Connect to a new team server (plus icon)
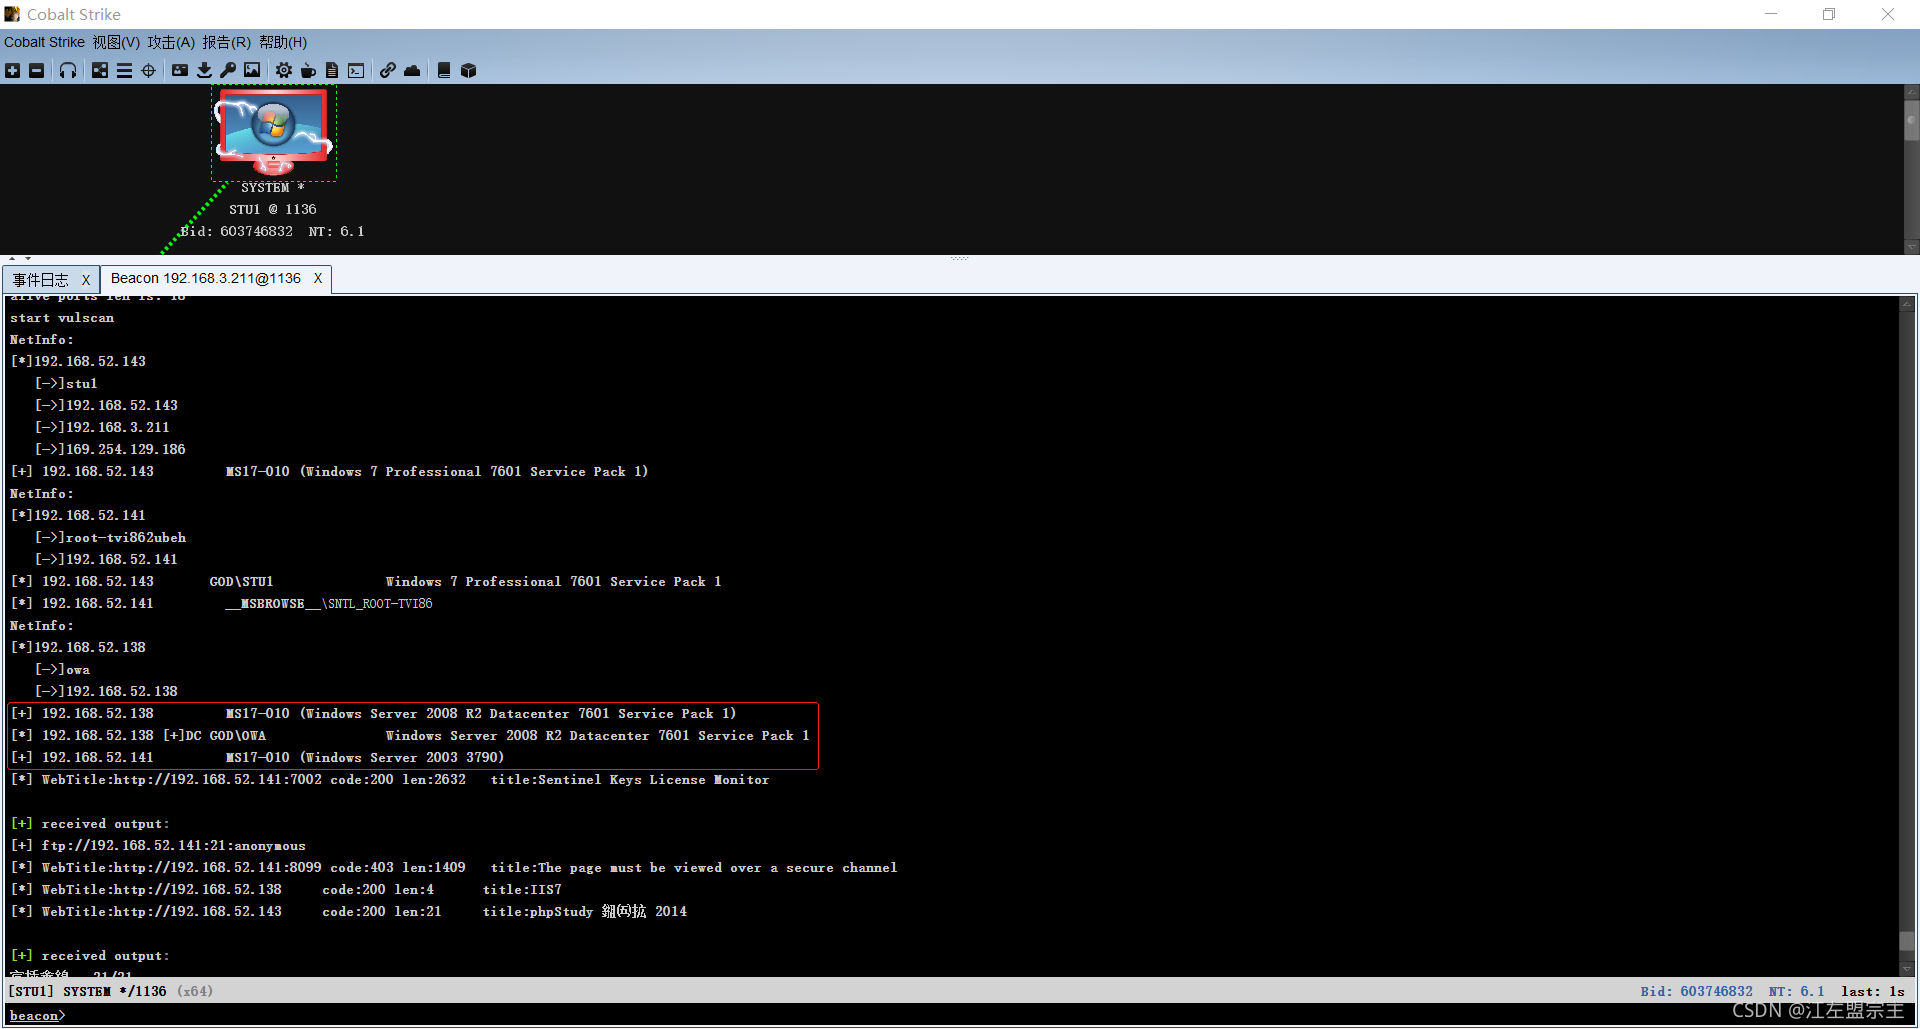This screenshot has width=1920, height=1029. tap(12, 70)
